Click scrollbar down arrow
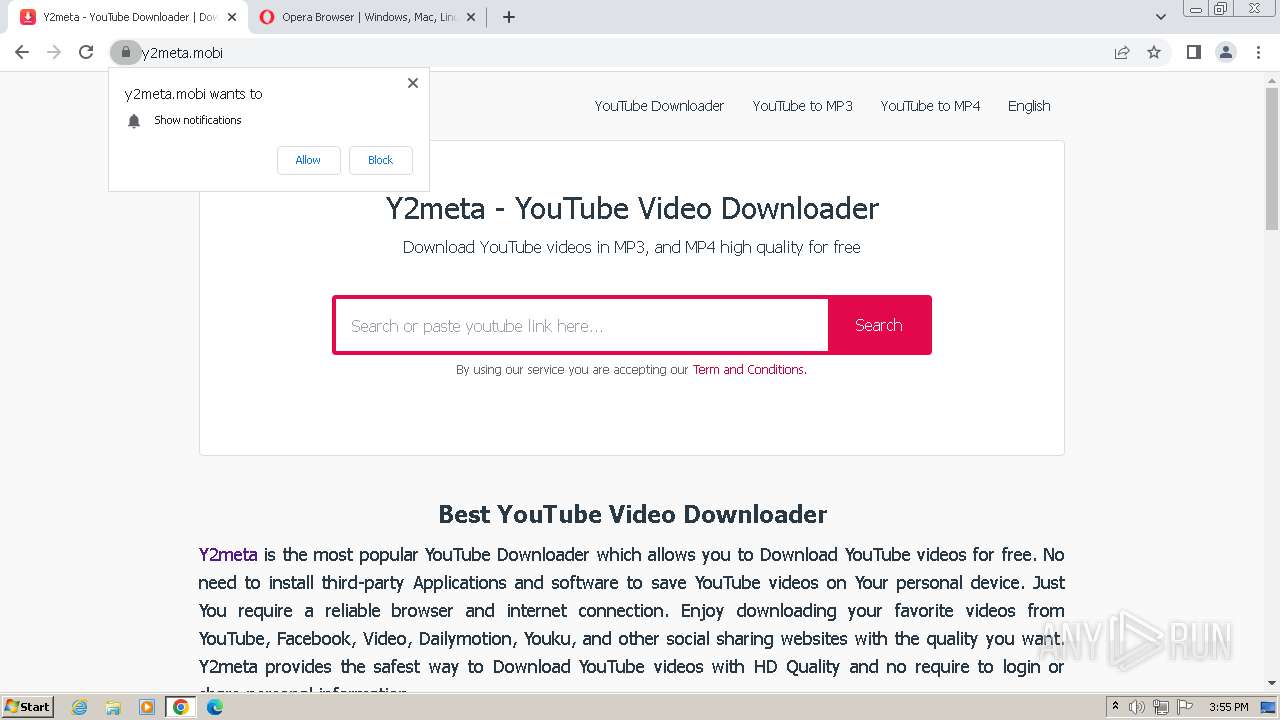This screenshot has height=720, width=1280. click(1271, 683)
